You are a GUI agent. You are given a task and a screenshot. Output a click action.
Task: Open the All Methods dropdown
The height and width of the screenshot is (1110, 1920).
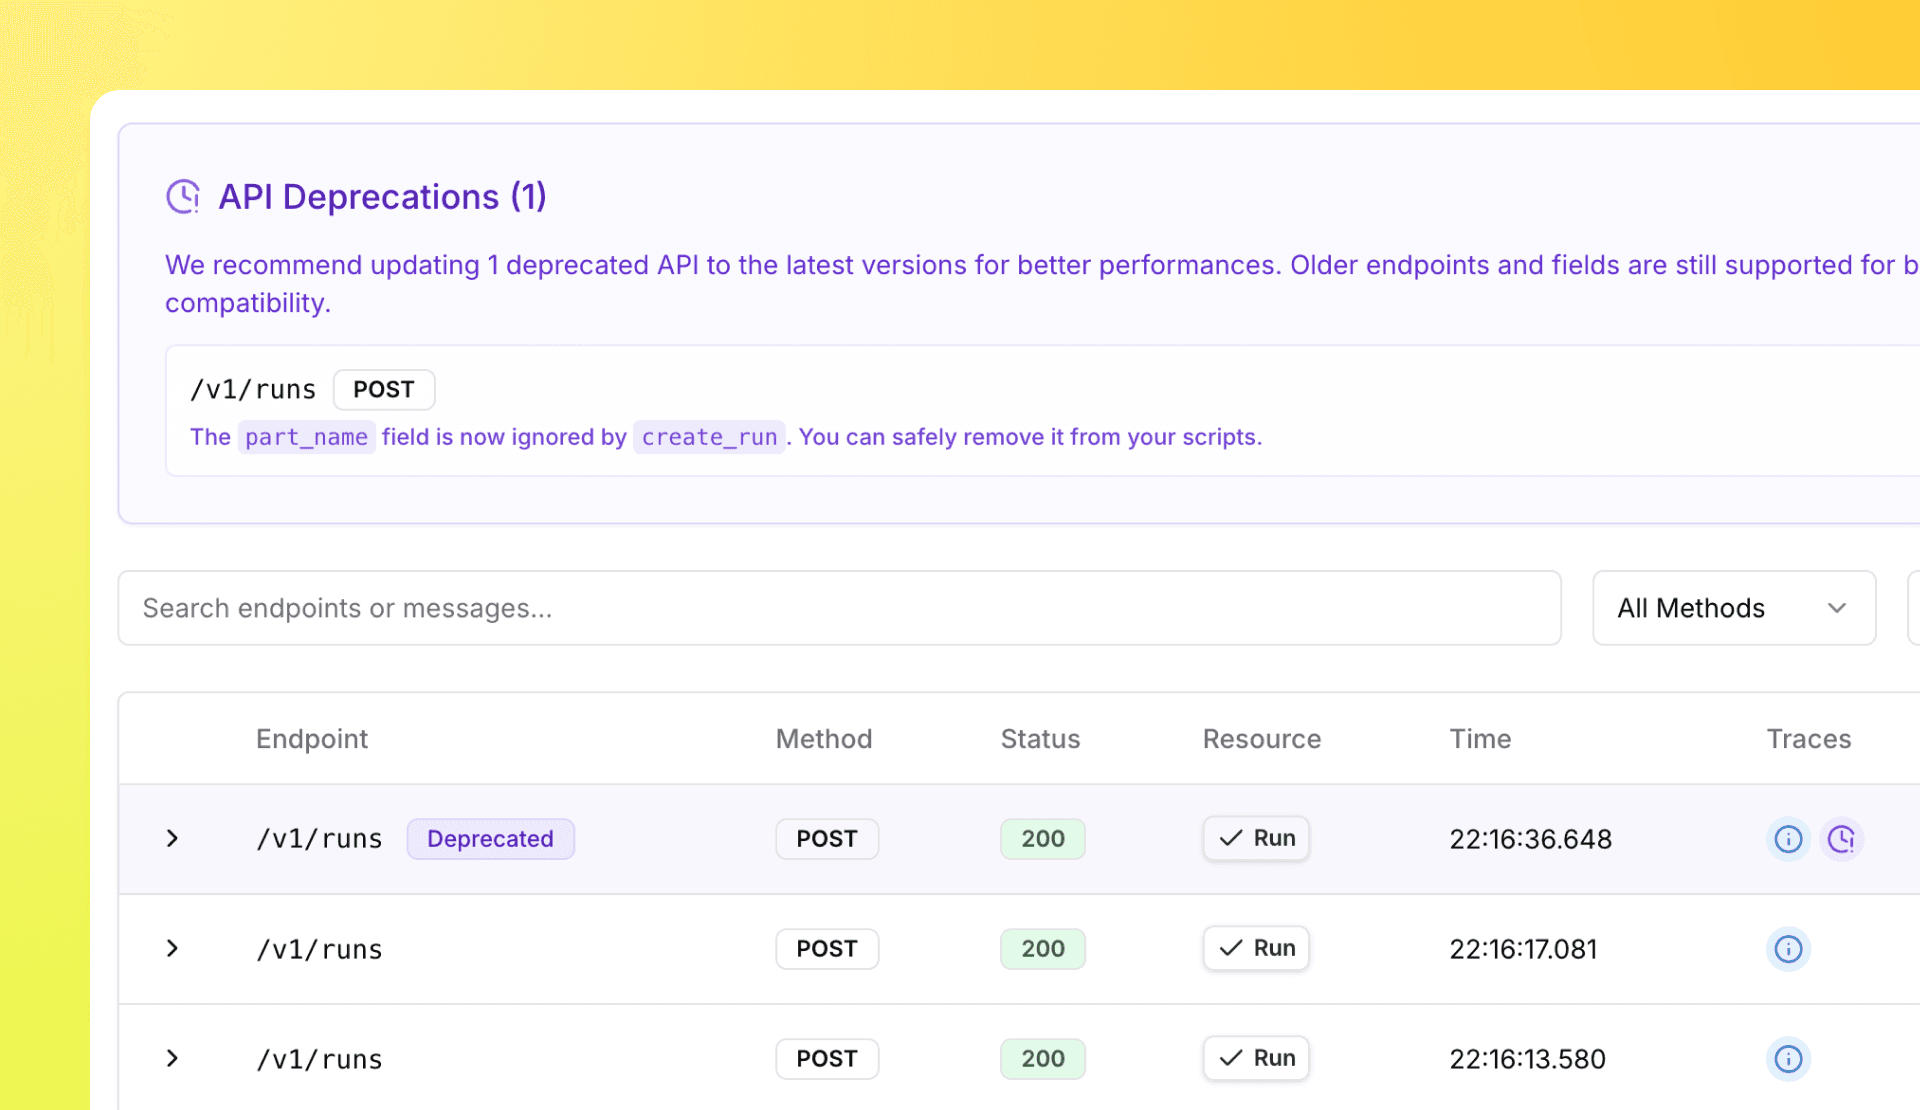1733,607
